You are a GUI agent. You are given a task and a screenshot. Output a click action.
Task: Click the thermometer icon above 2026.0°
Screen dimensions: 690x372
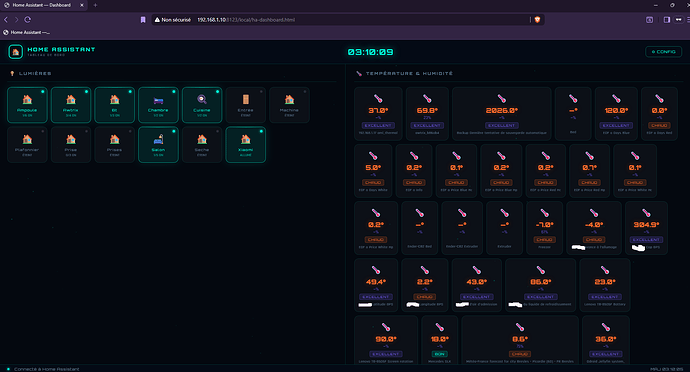click(501, 99)
